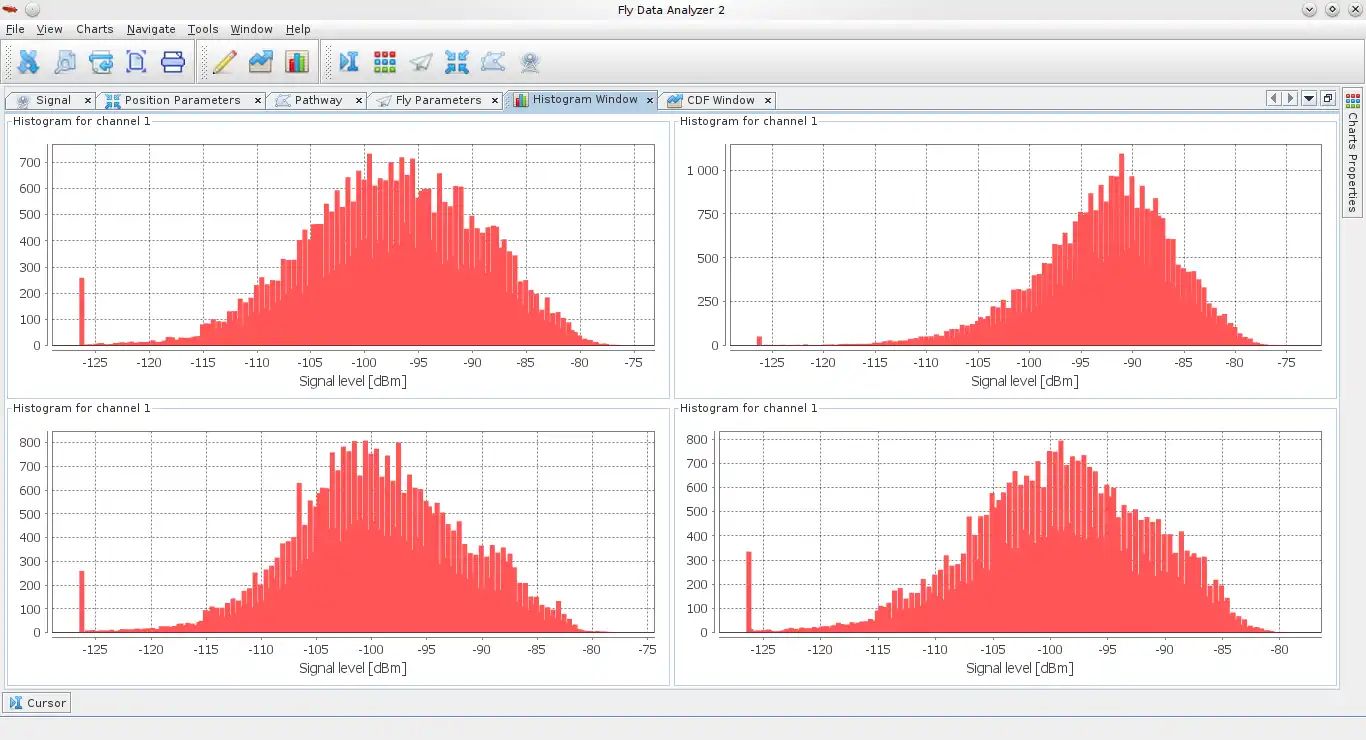Click the inward arrows position toolbar icon
The image size is (1366, 740).
coord(457,62)
